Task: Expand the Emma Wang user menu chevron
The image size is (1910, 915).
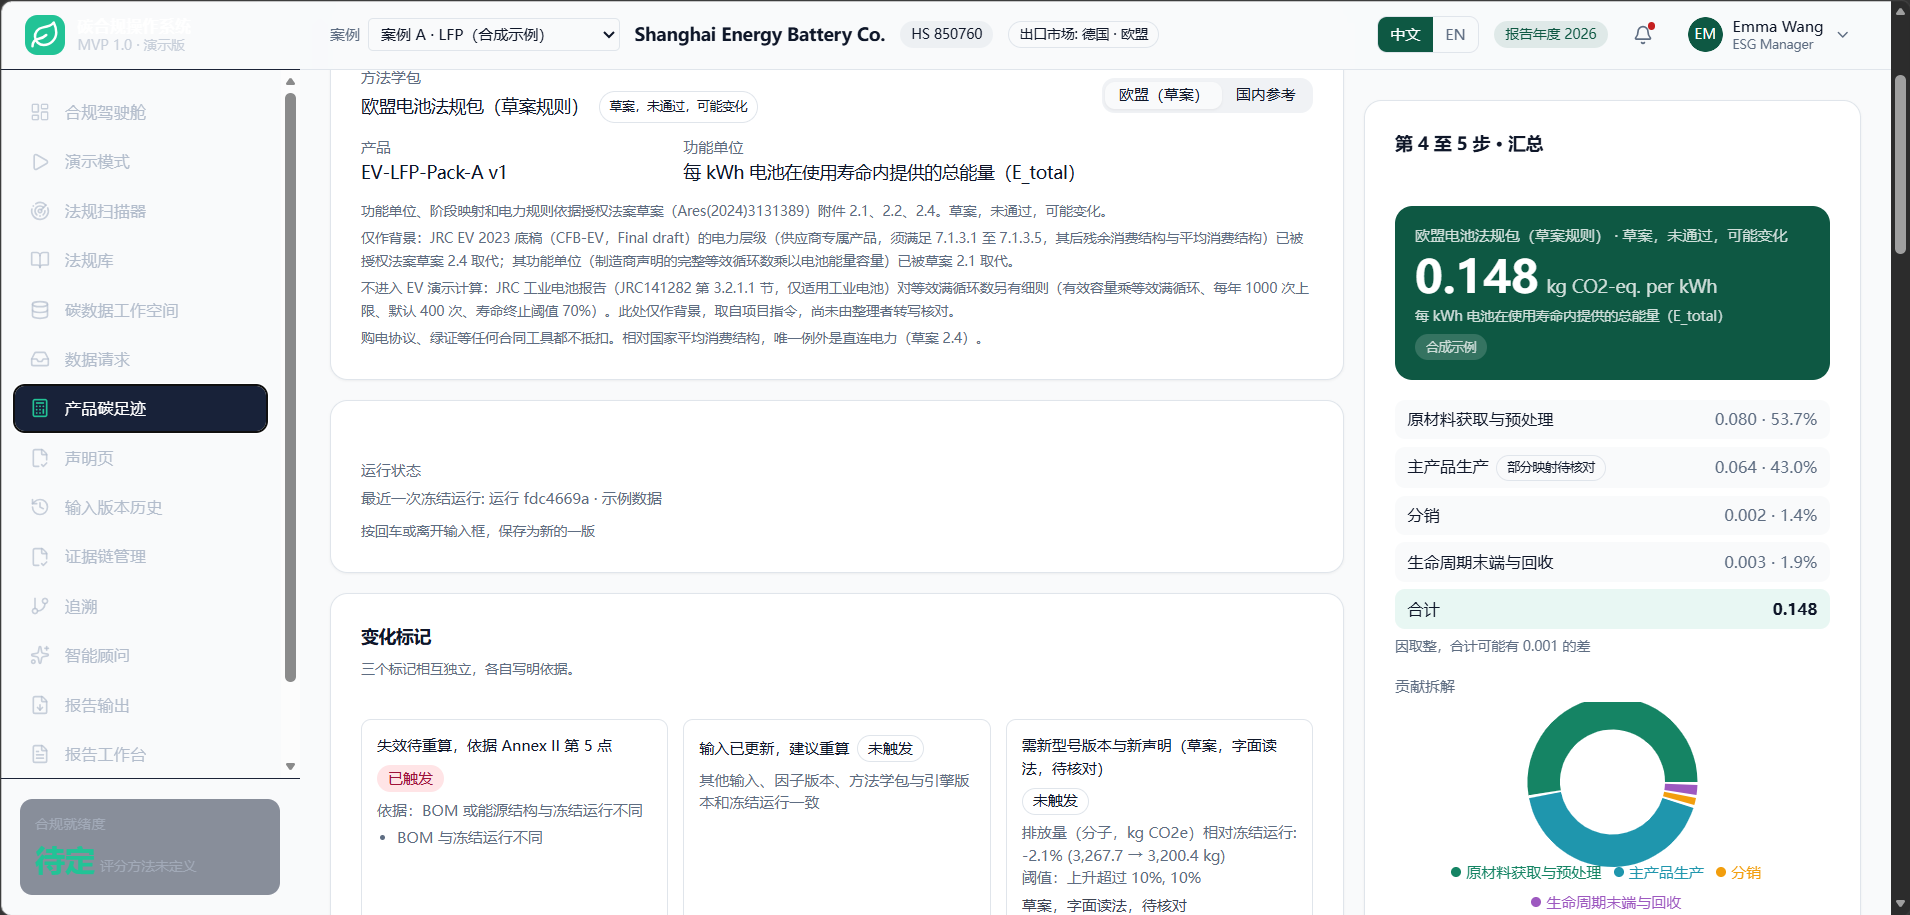Action: 1843,35
